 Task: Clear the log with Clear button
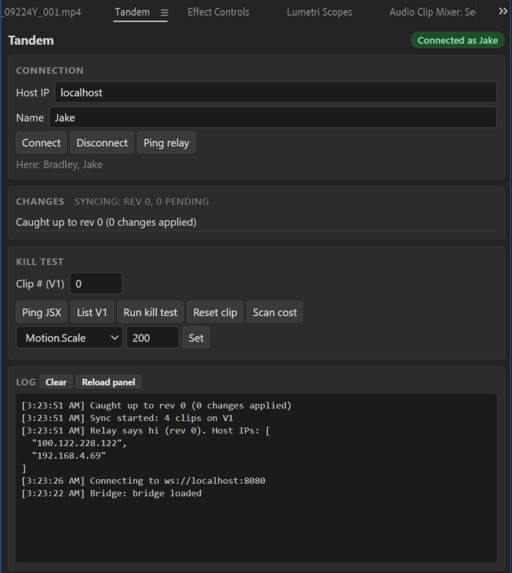[56, 382]
